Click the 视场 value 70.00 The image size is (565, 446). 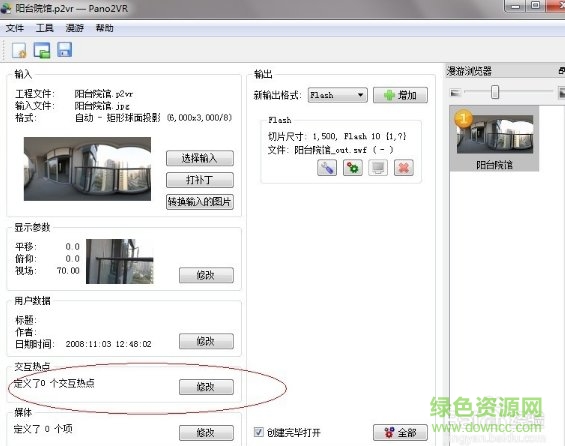point(68,270)
